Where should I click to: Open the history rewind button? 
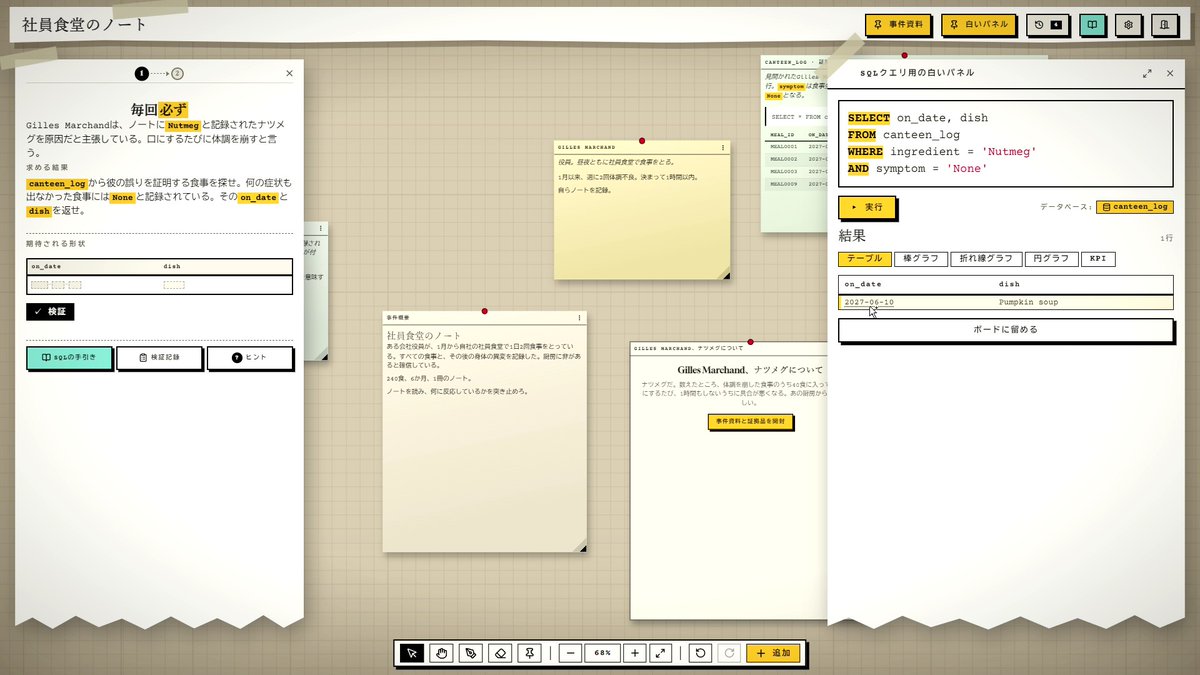[1048, 25]
